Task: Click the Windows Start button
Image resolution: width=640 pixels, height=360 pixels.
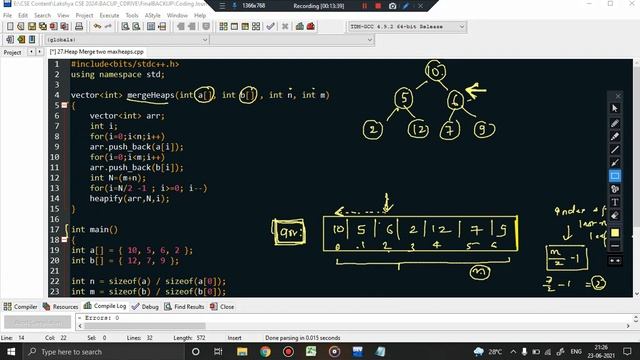Action: pyautogui.click(x=11, y=351)
